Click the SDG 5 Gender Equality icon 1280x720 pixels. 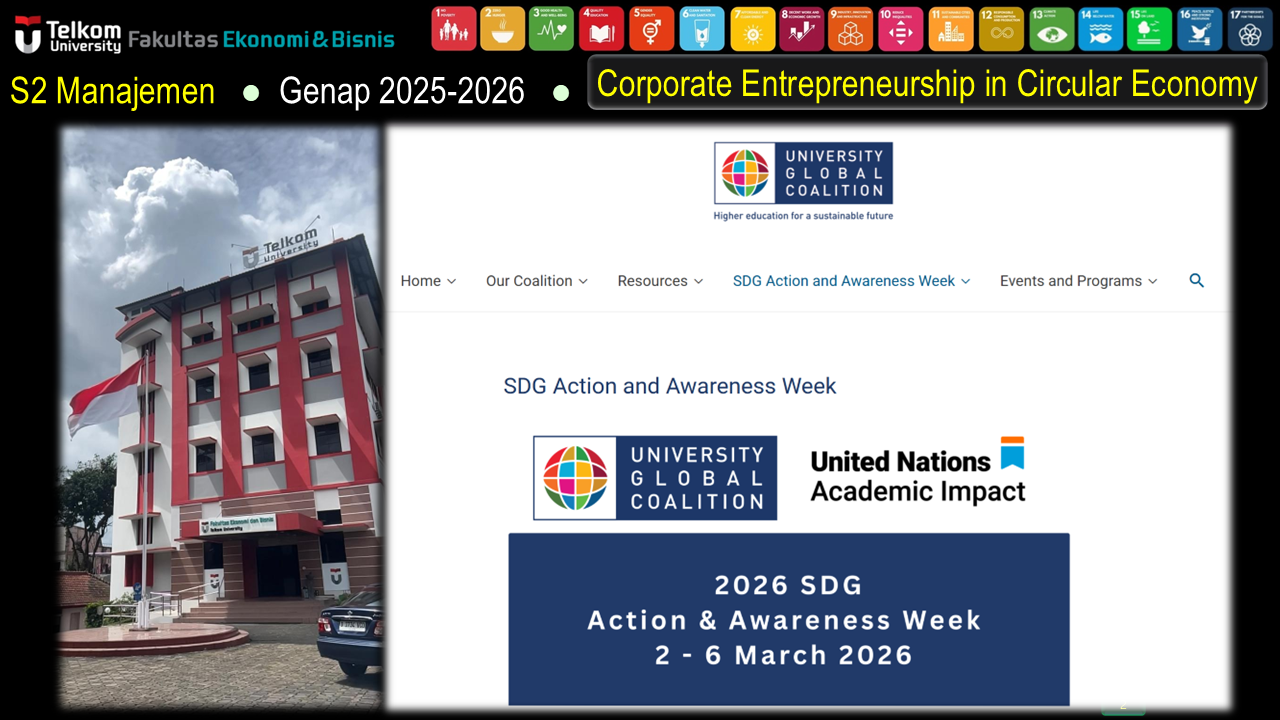click(652, 28)
